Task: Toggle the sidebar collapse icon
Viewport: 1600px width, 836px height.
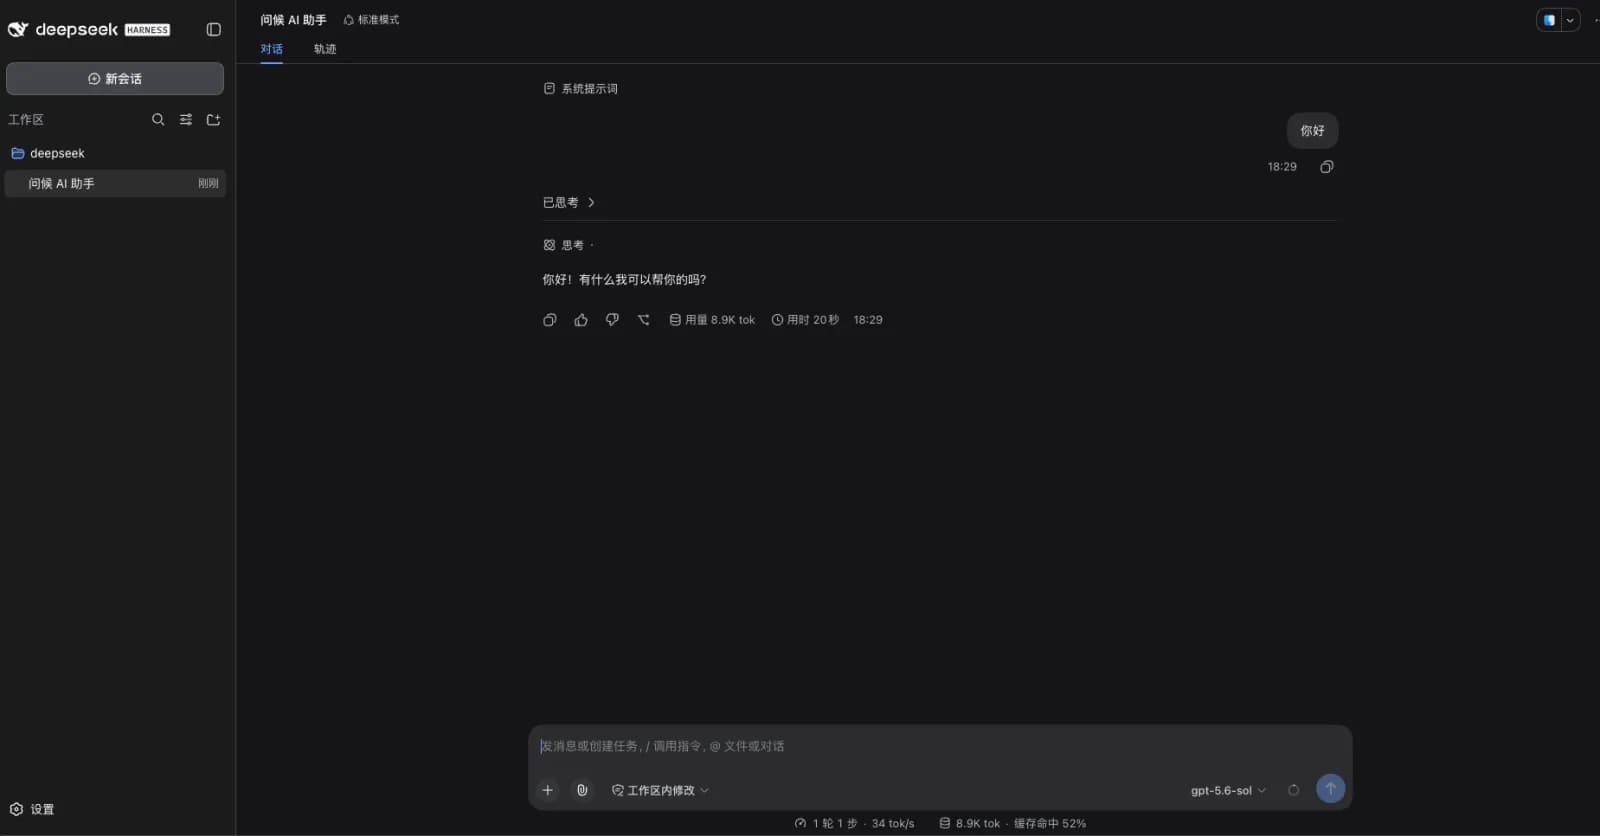Action: pos(213,29)
